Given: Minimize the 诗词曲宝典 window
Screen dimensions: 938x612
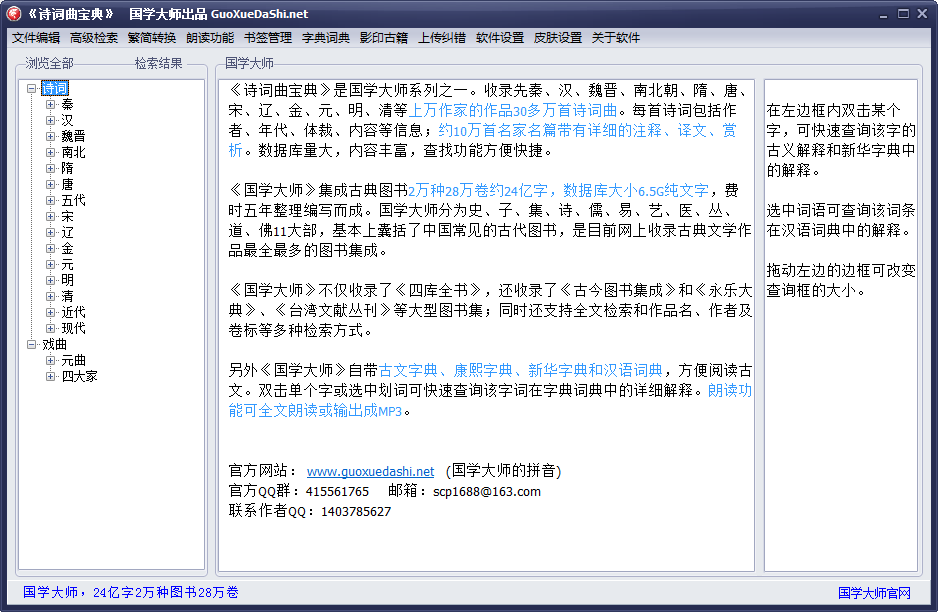Looking at the screenshot, I should (x=884, y=14).
